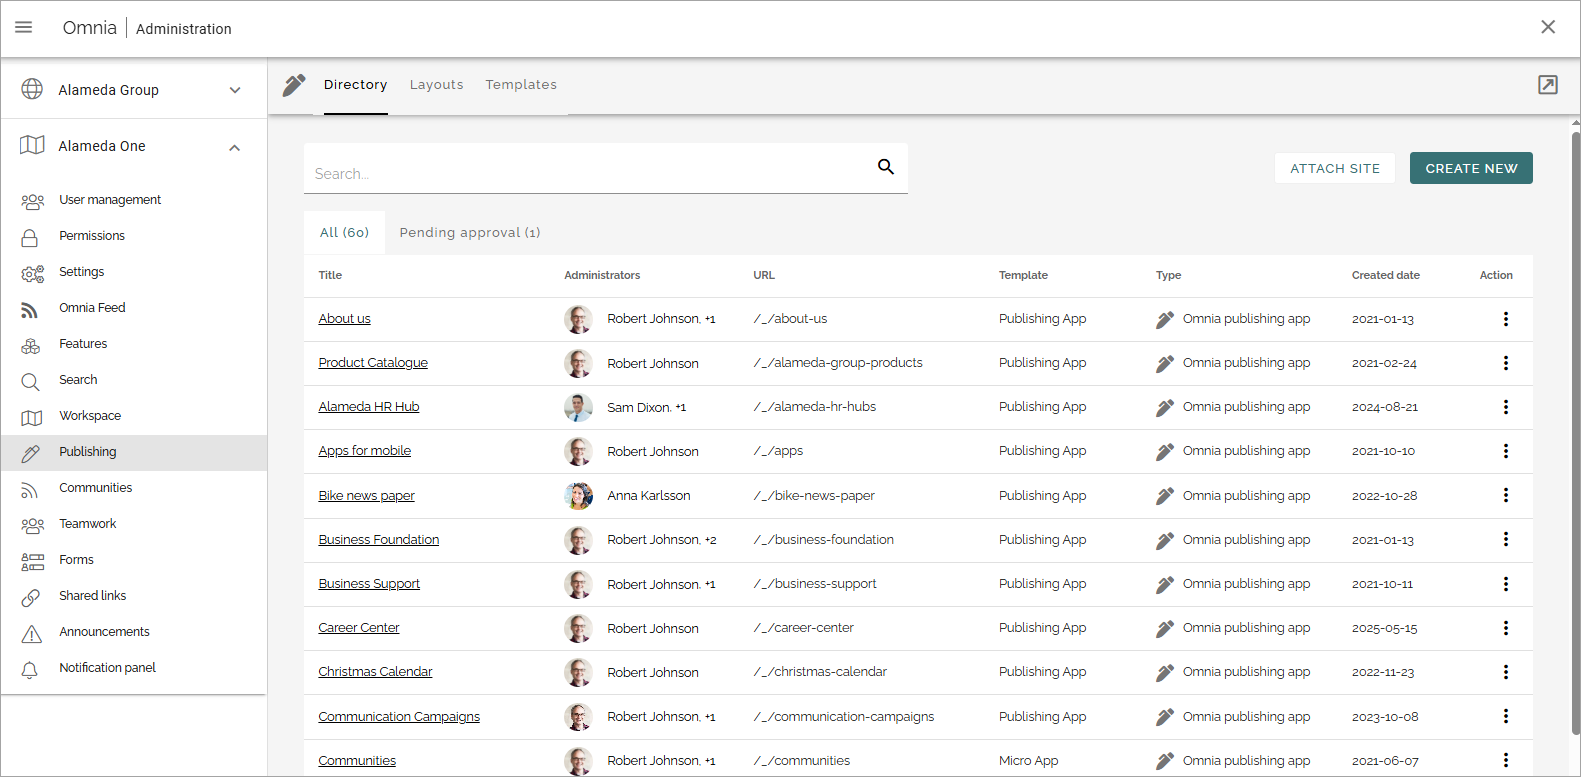
Task: Click the Features cubes icon
Action: pyautogui.click(x=31, y=345)
